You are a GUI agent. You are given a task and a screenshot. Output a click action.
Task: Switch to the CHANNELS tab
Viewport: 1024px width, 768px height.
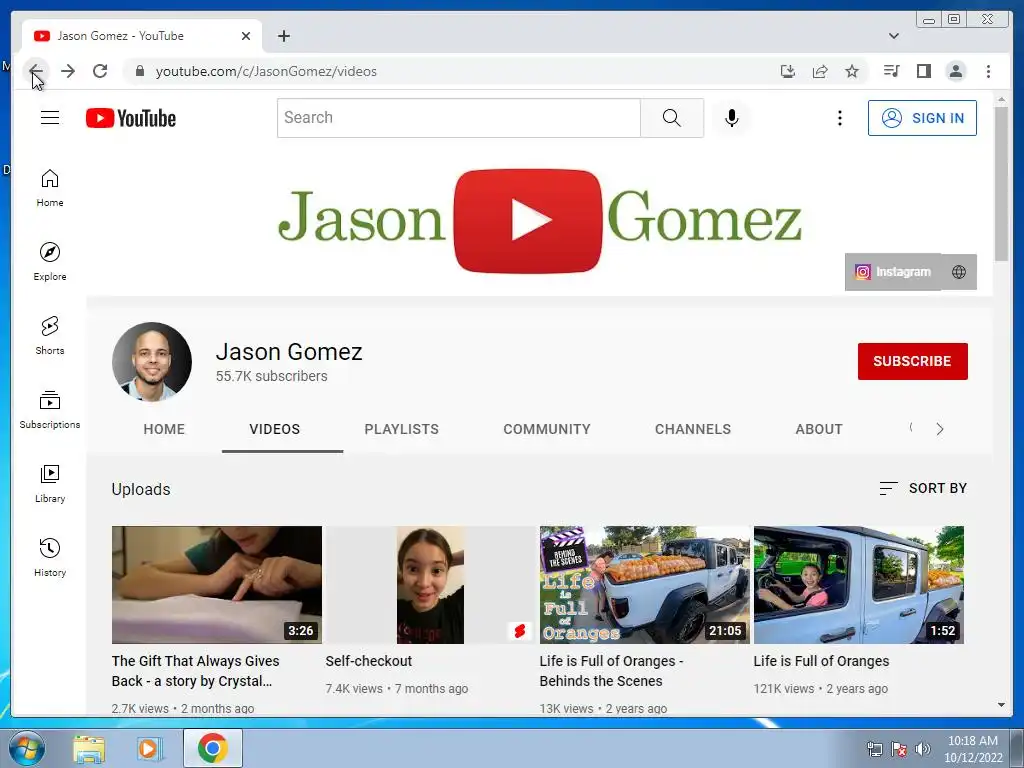tap(692, 429)
